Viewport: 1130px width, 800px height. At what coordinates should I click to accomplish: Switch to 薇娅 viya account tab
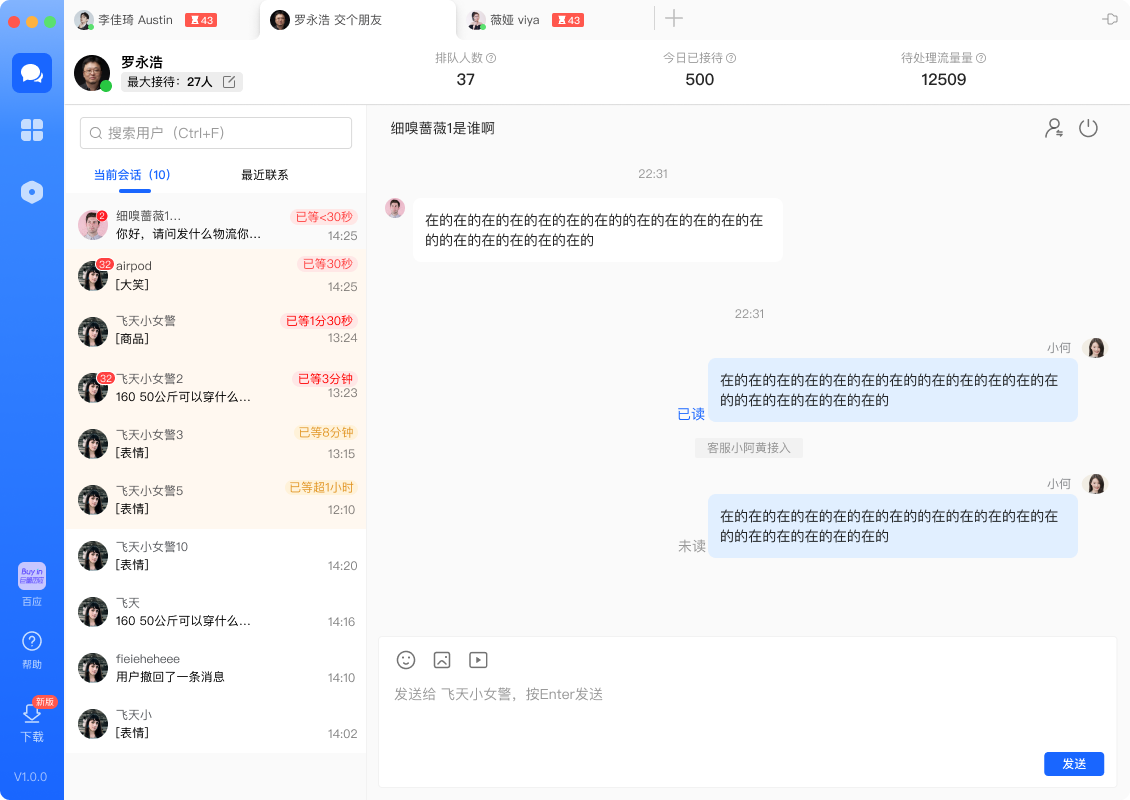525,20
